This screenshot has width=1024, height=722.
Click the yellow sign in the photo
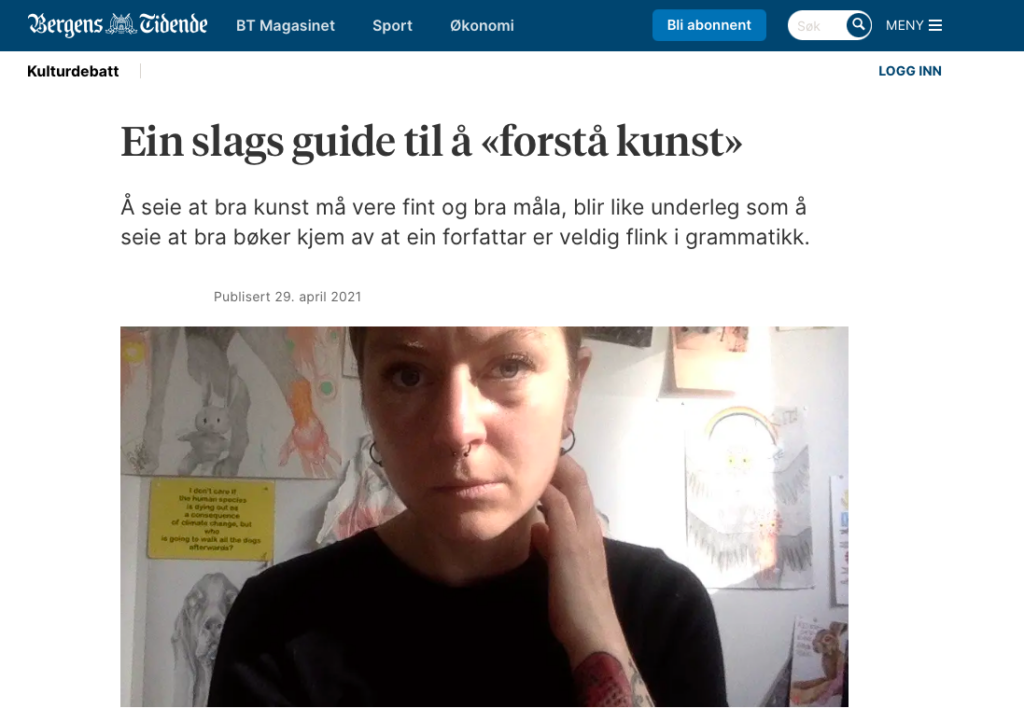tap(210, 519)
